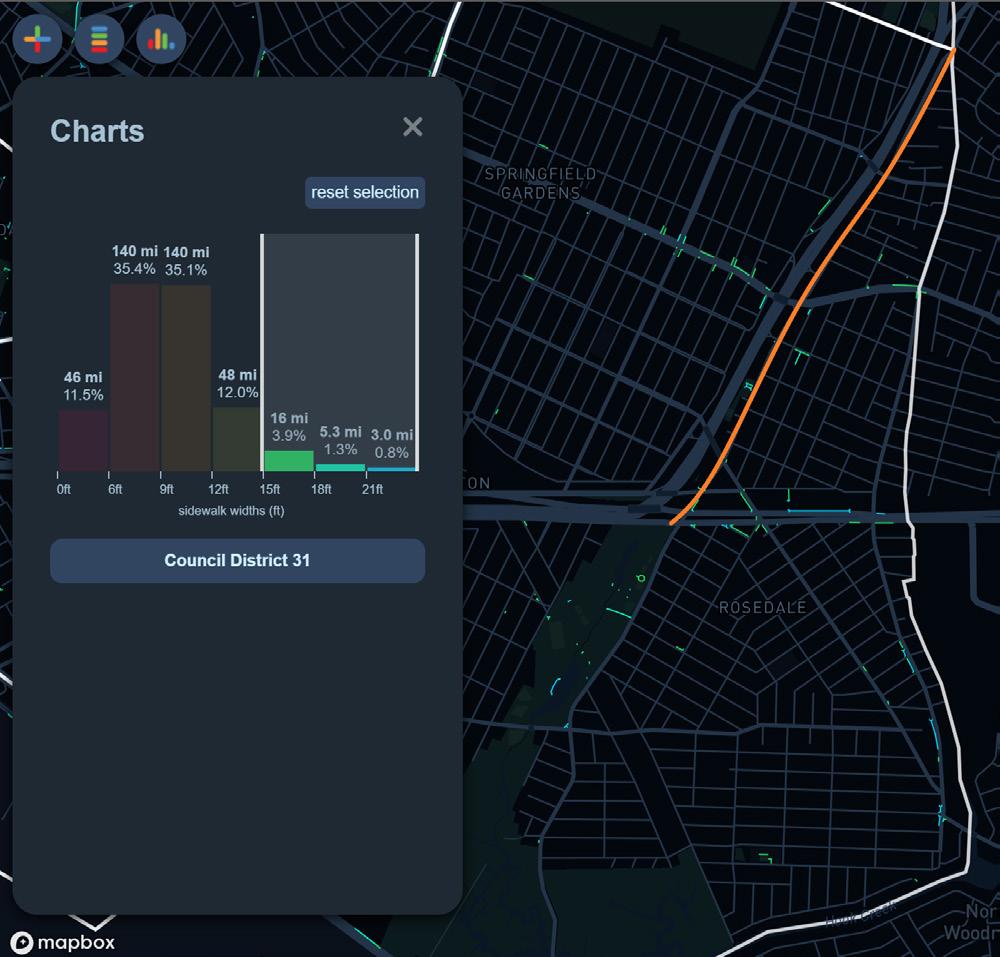Click the '18ft' axis tick label
The image size is (1000, 957).
tap(321, 489)
